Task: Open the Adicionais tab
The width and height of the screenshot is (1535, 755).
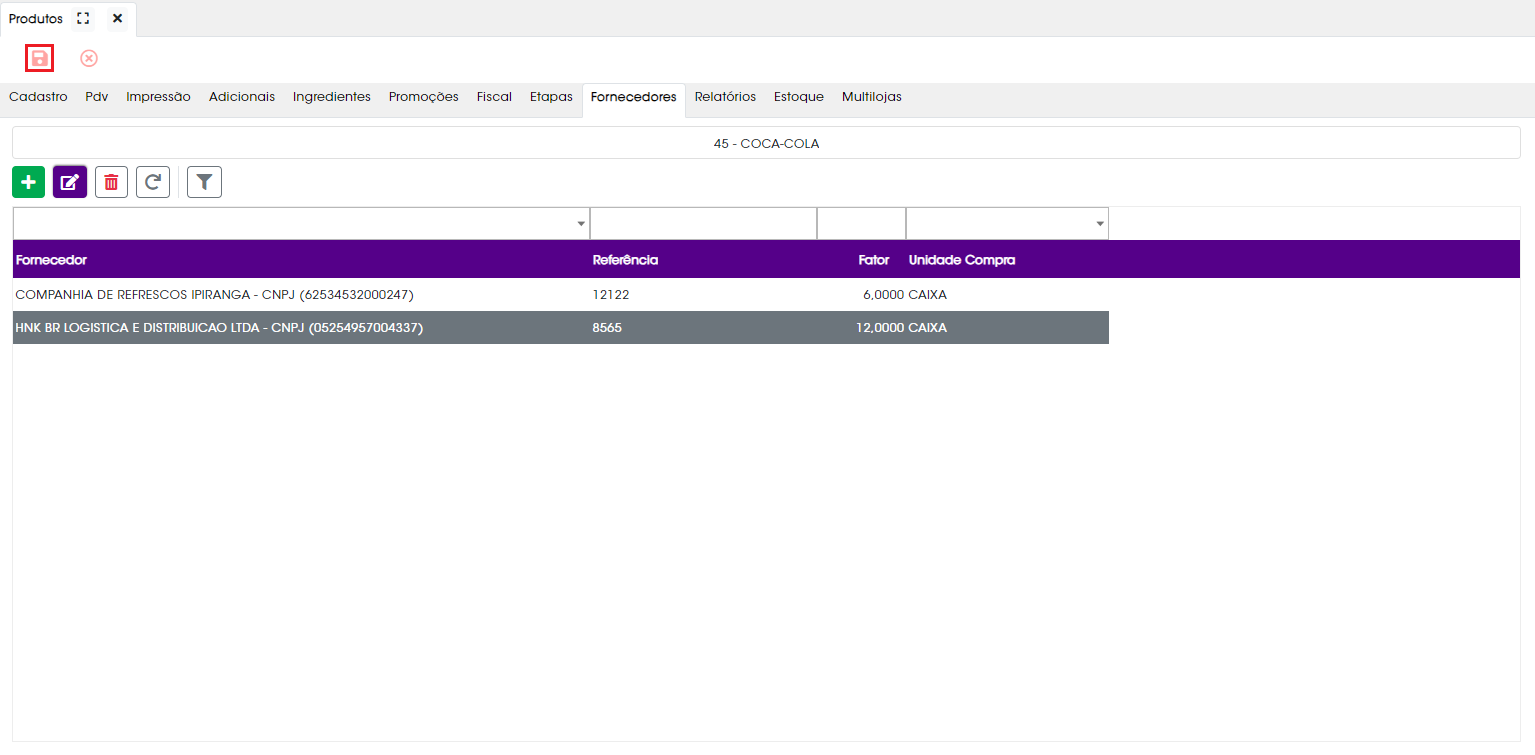Action: (242, 97)
